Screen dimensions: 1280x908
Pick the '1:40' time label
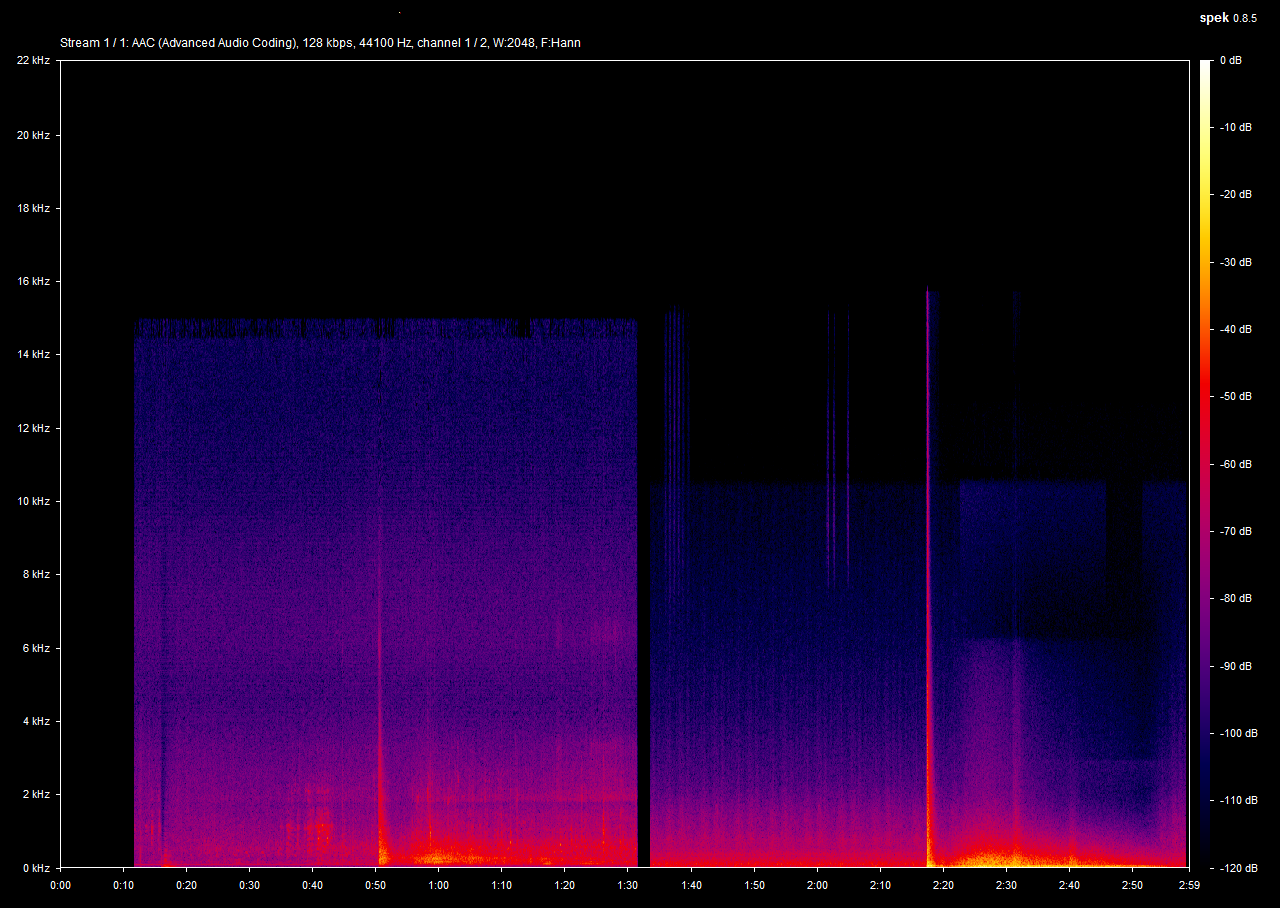pos(690,885)
